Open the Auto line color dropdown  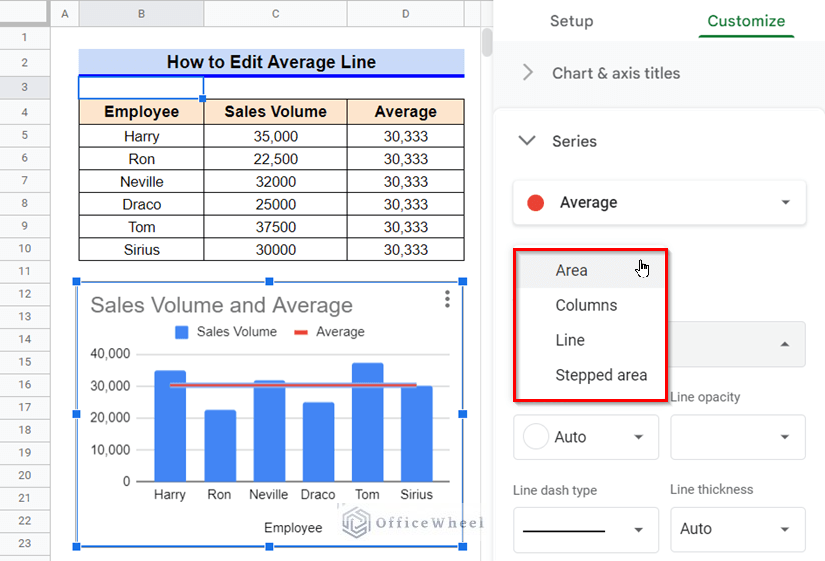click(586, 437)
